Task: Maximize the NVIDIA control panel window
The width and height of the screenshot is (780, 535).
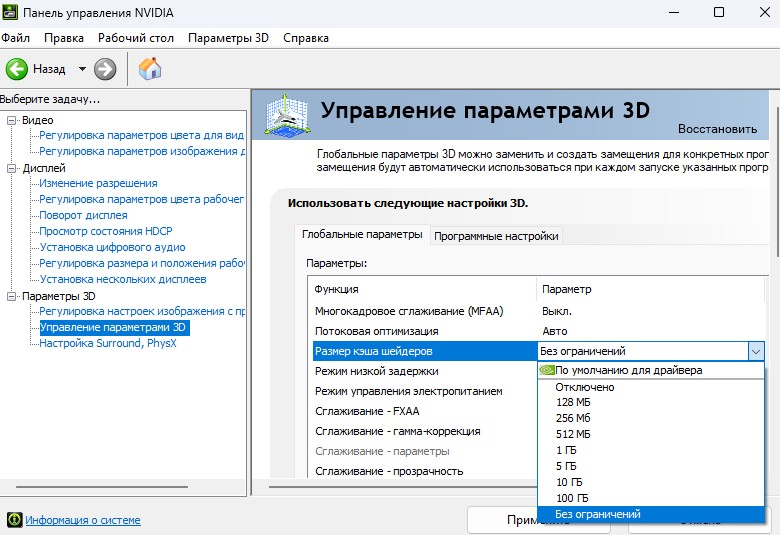Action: coord(719,12)
